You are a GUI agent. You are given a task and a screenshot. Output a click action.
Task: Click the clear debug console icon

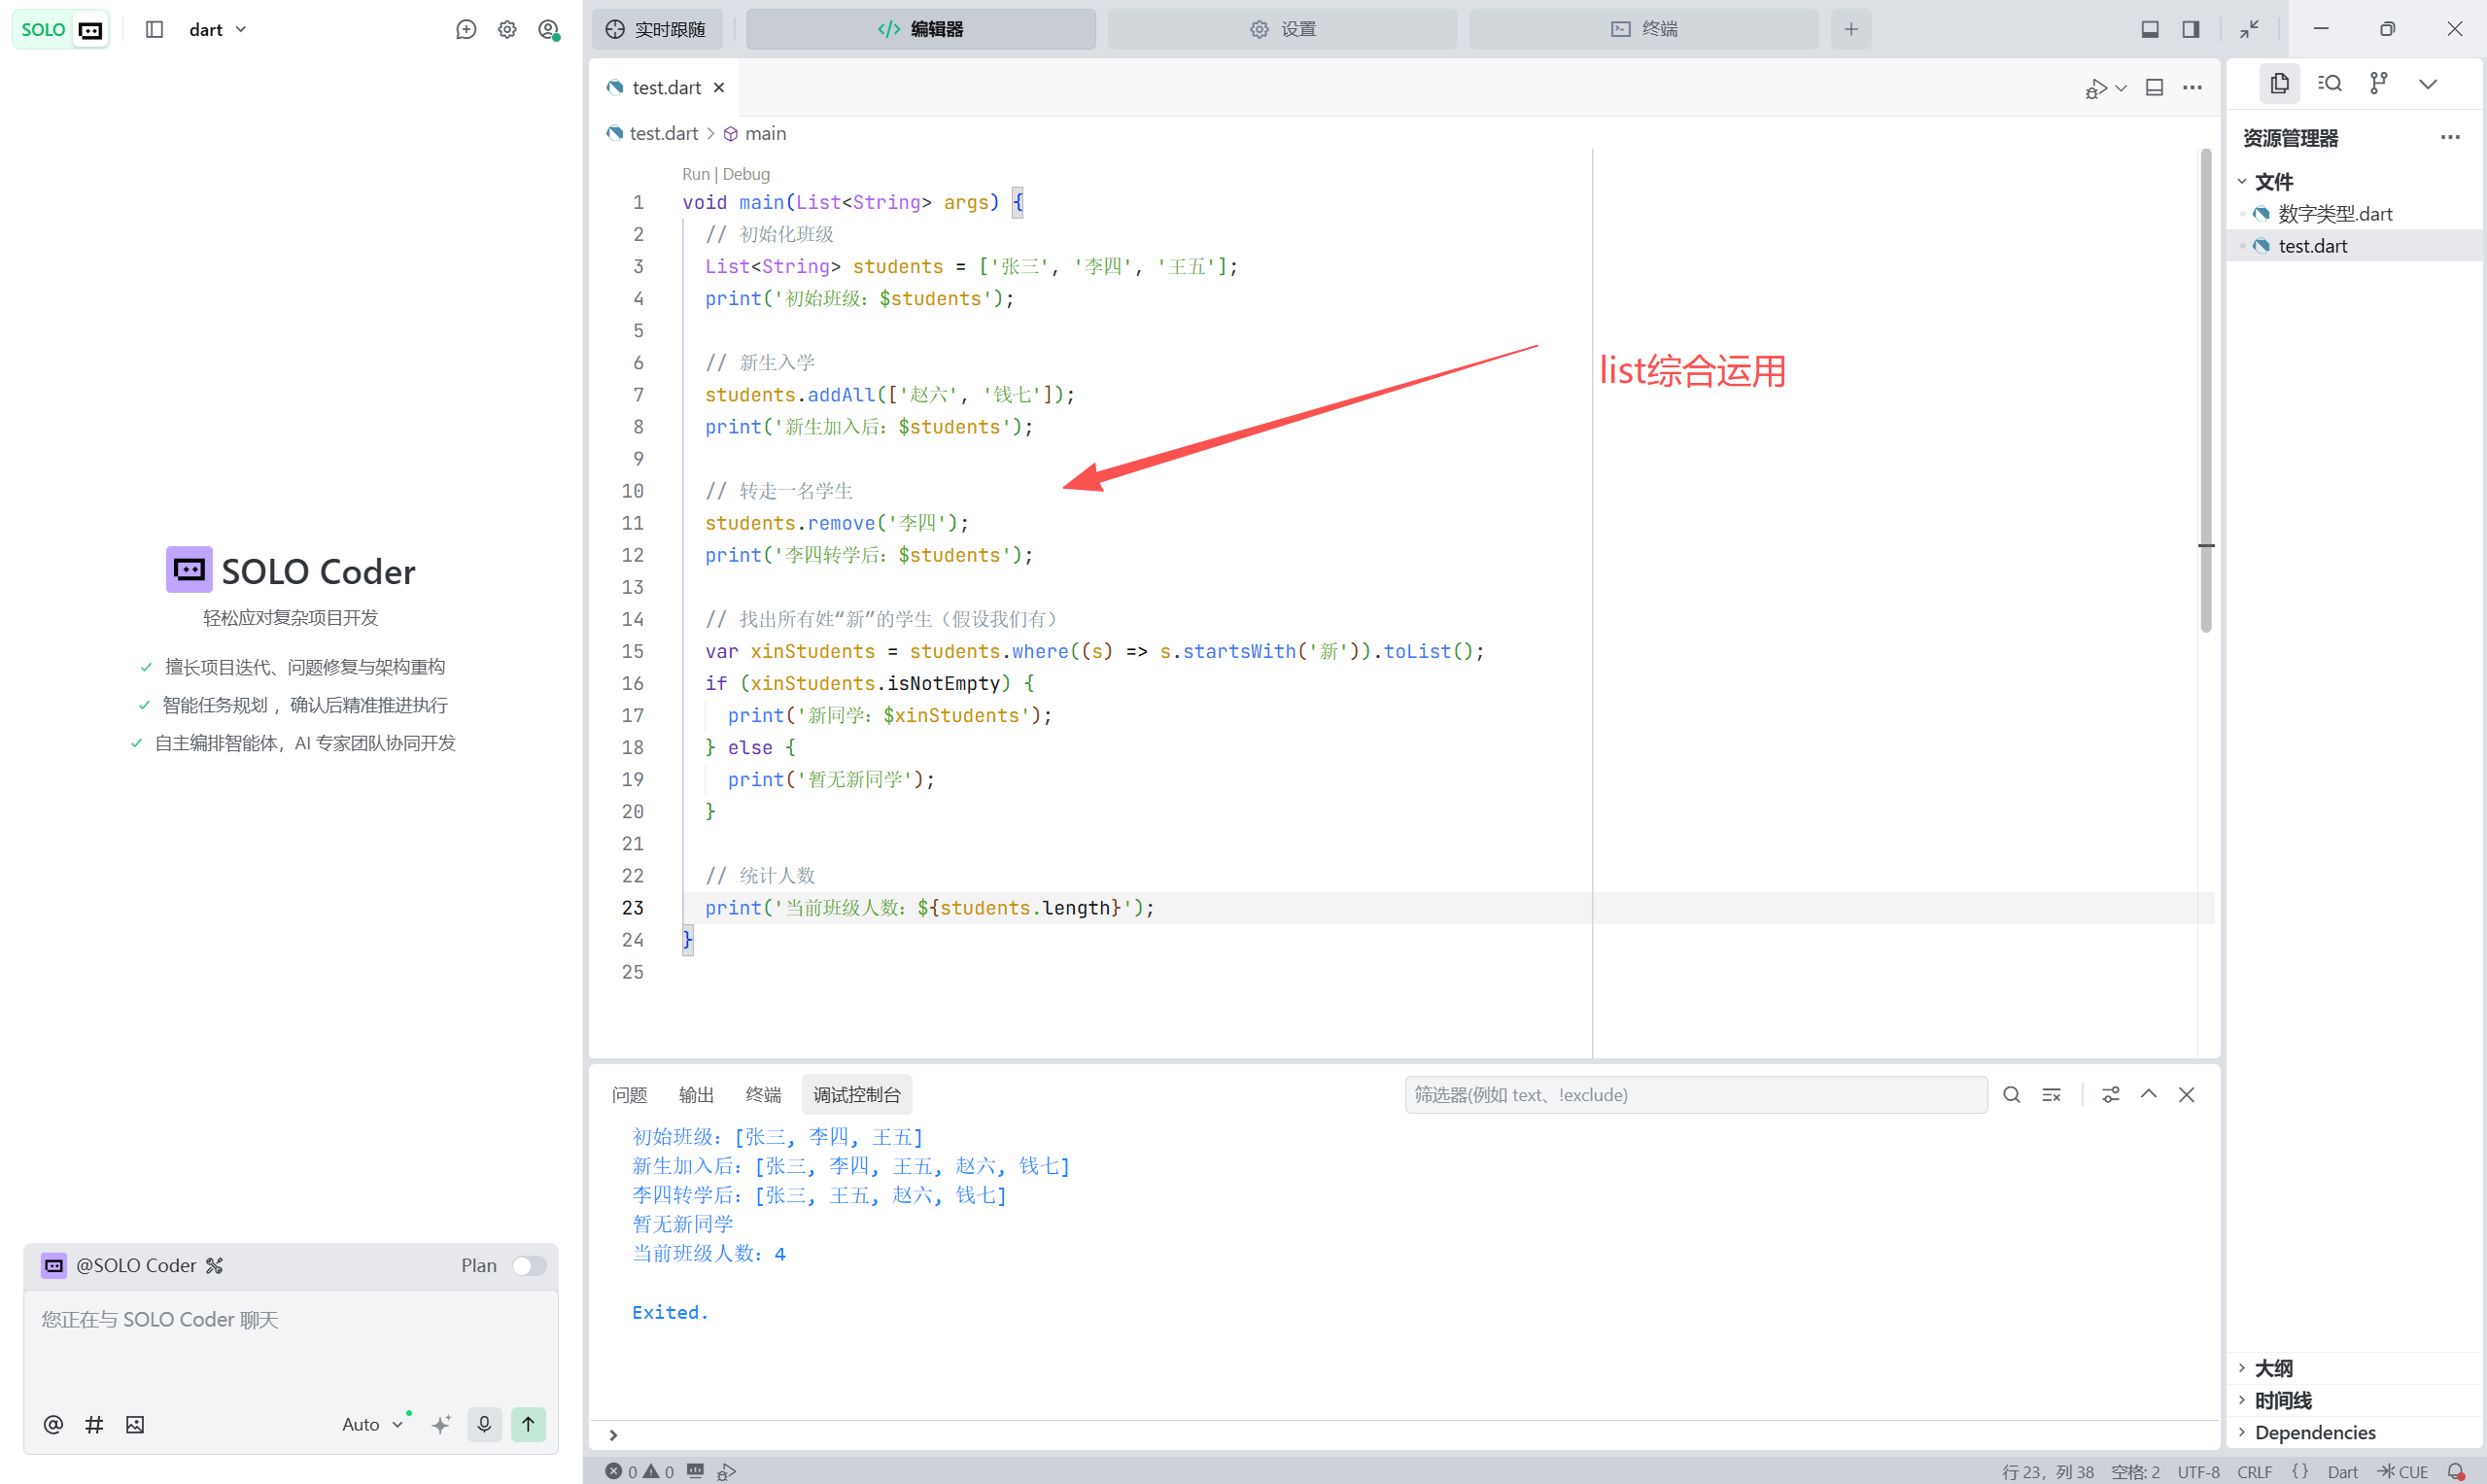2051,1095
